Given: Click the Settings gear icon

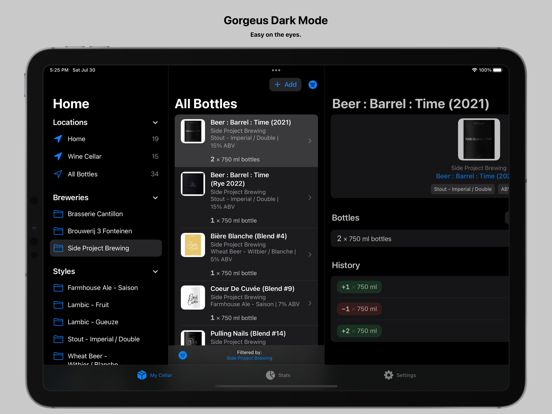Looking at the screenshot, I should point(388,375).
